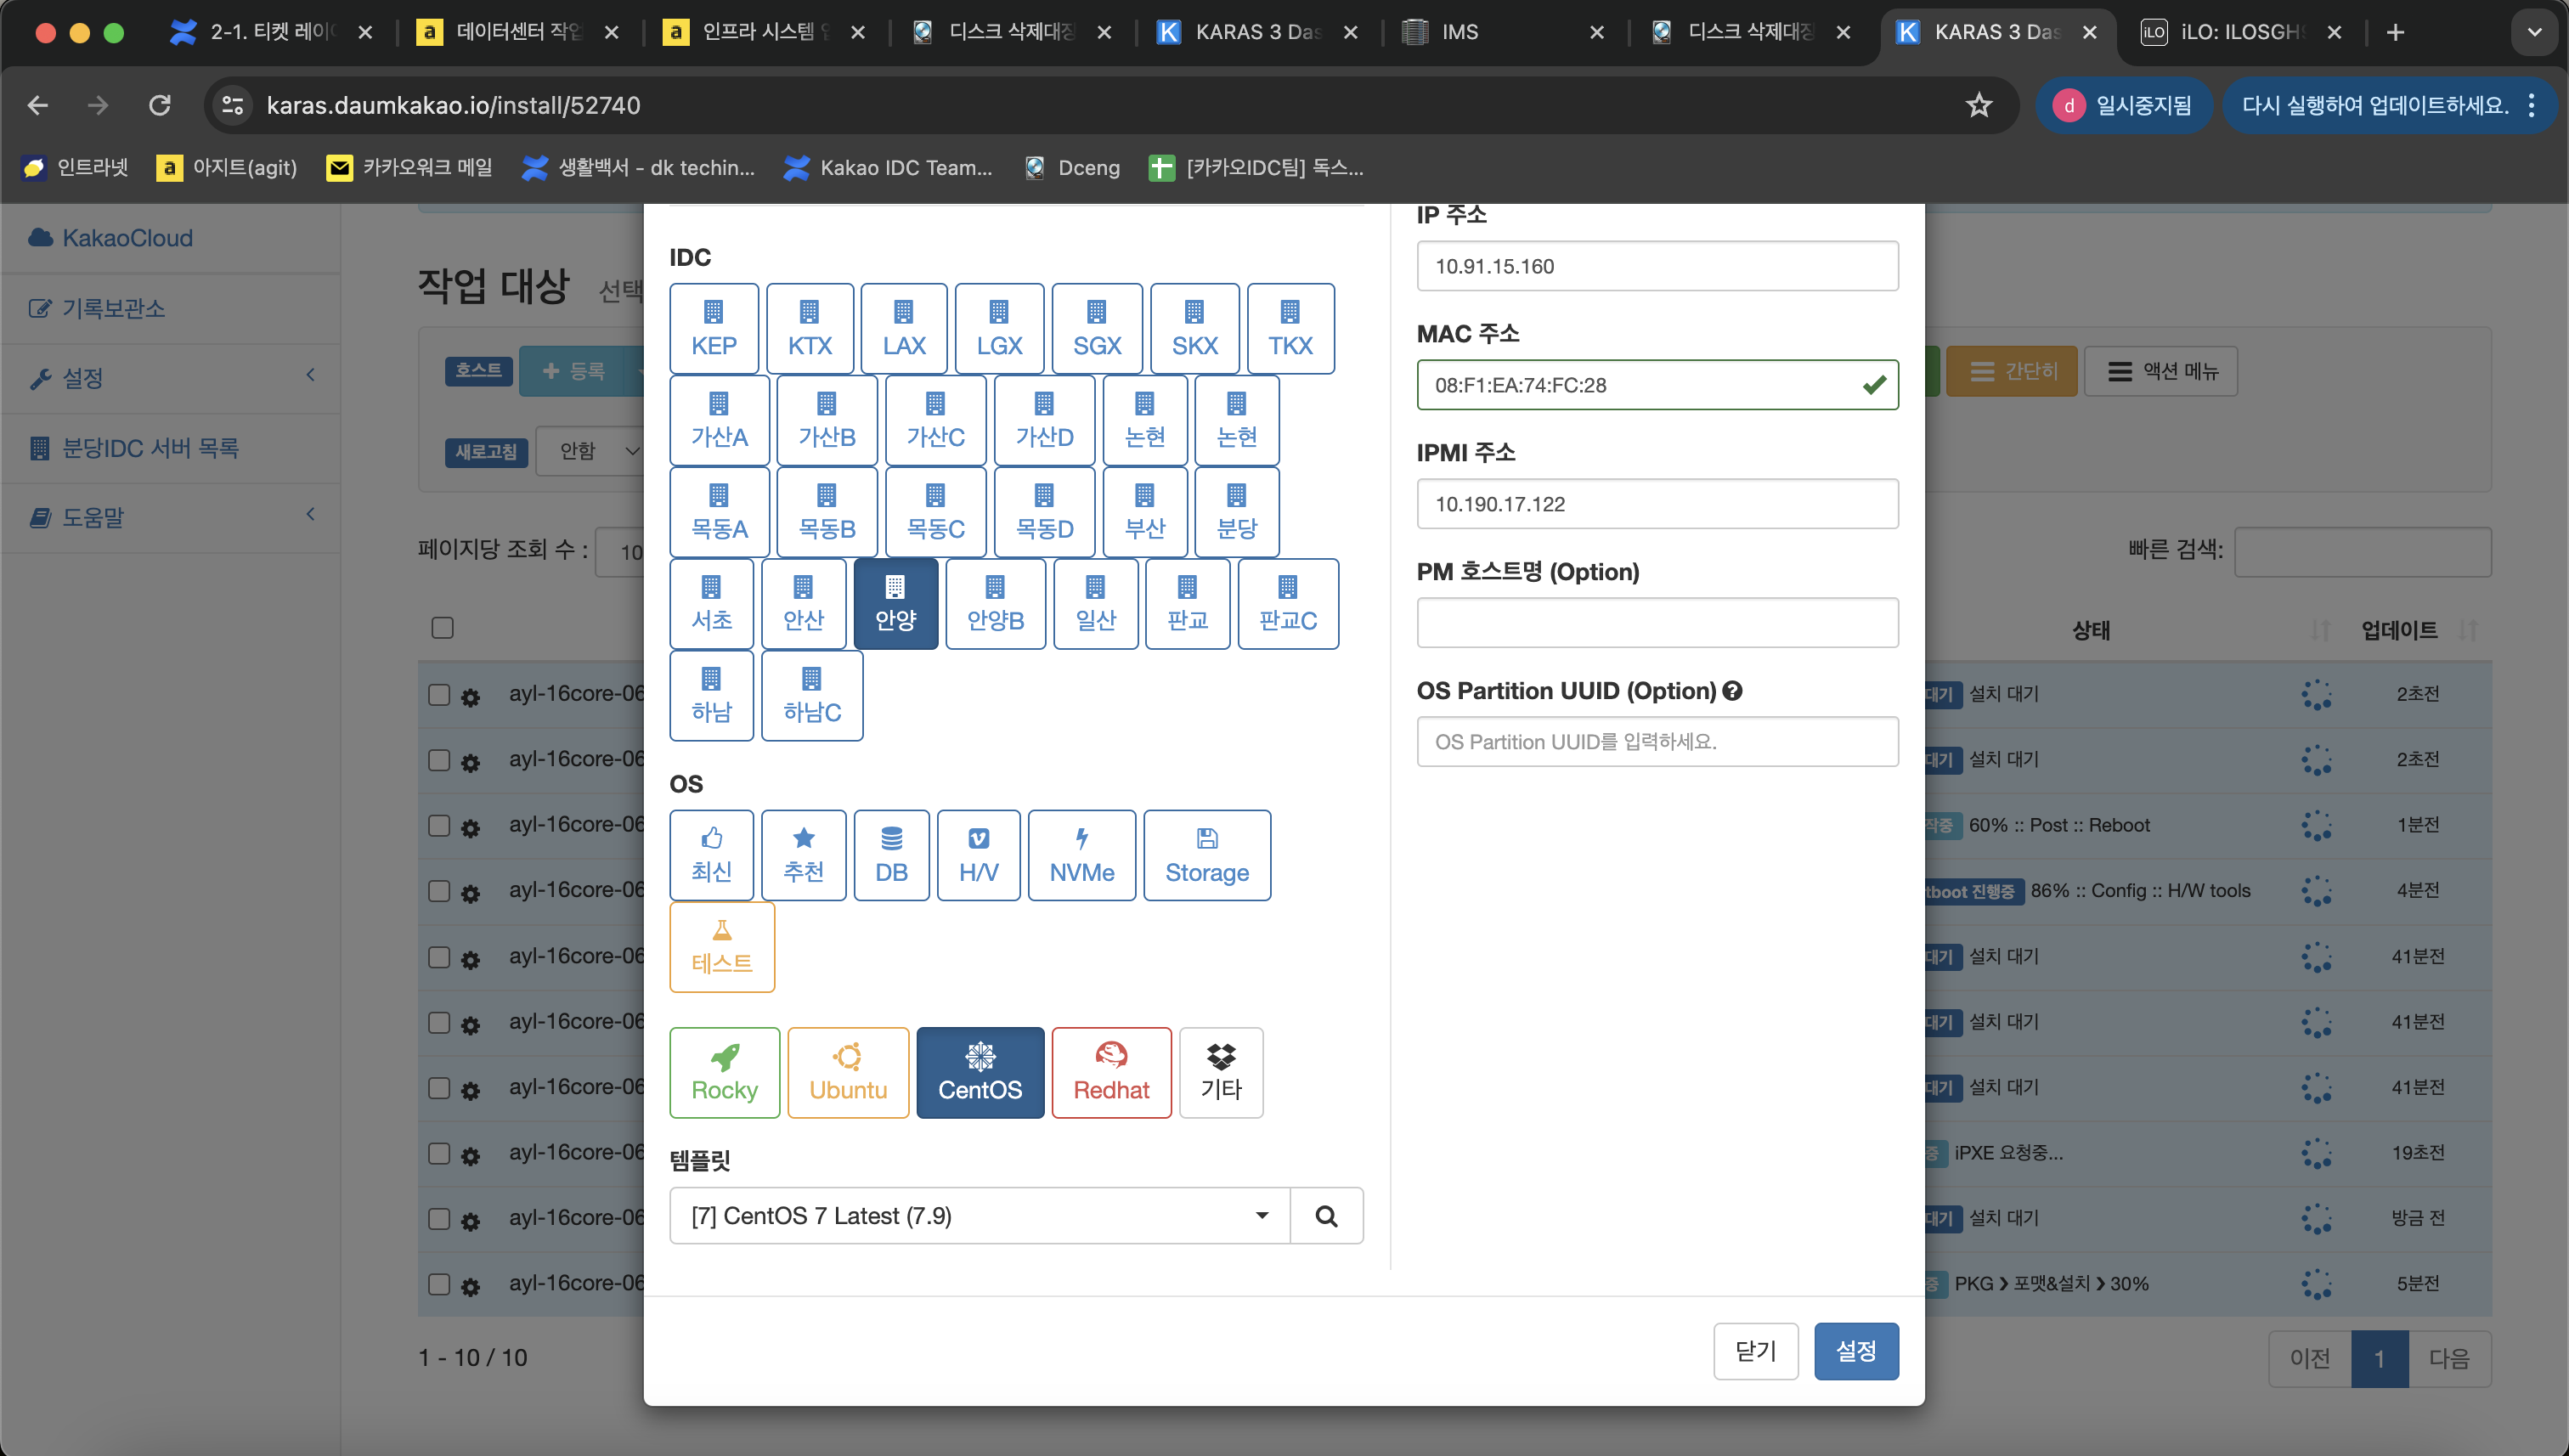Pick the 추천 star OS filter
The height and width of the screenshot is (1456, 2569).
(803, 855)
